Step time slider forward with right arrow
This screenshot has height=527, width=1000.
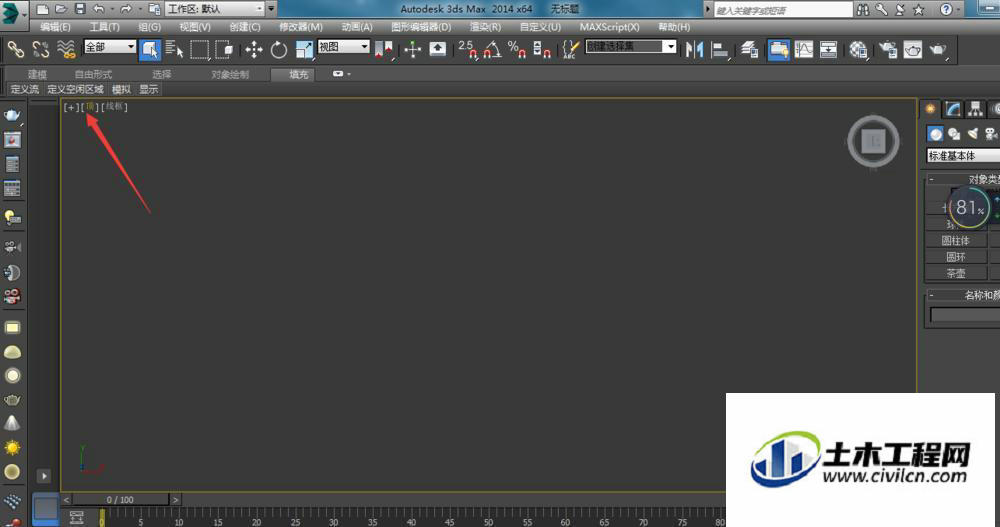coord(175,500)
